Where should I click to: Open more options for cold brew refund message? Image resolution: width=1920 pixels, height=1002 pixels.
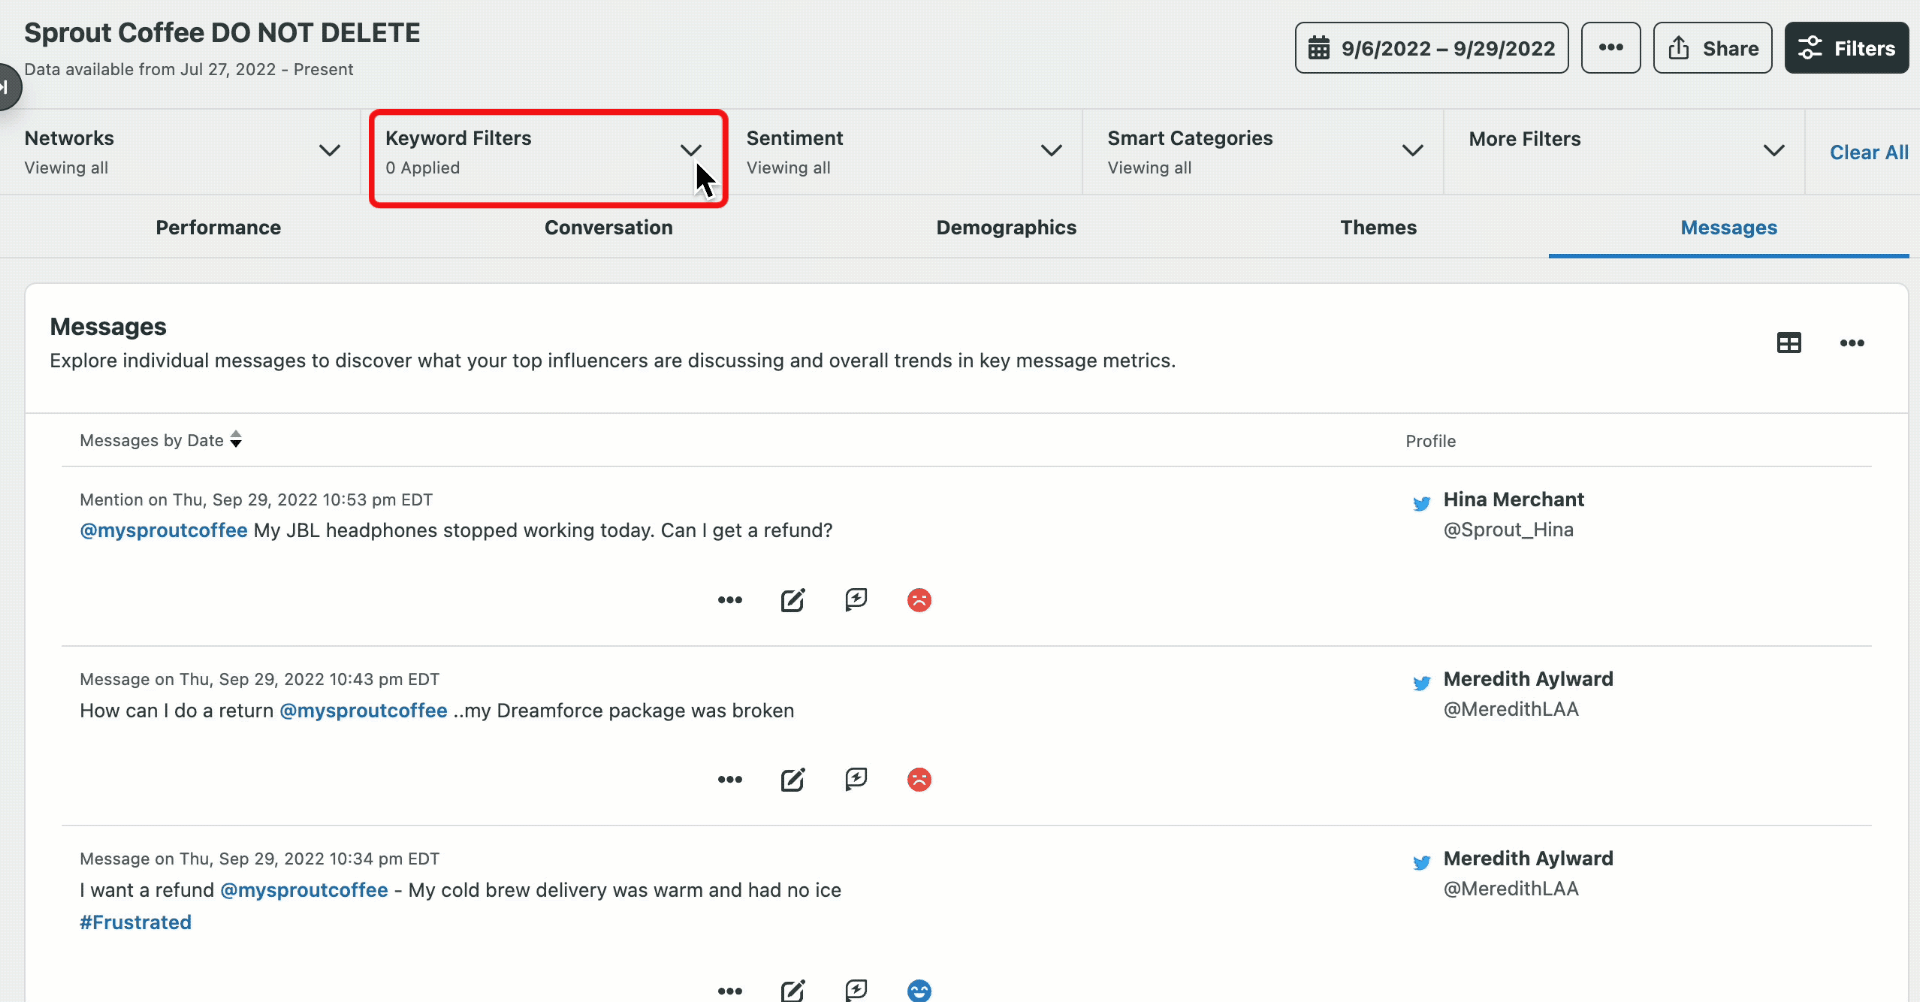click(x=729, y=990)
